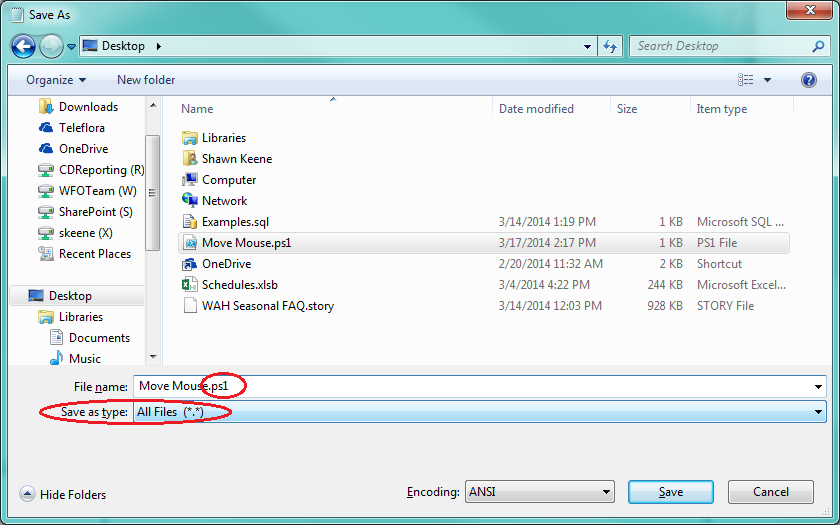The width and height of the screenshot is (840, 525).
Task: Select WAH Seasonal FAQ.story file icon
Action: (x=190, y=305)
